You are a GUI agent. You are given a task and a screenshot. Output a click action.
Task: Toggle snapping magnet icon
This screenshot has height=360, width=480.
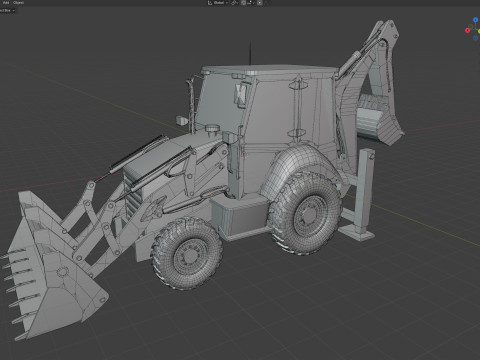pos(243,3)
